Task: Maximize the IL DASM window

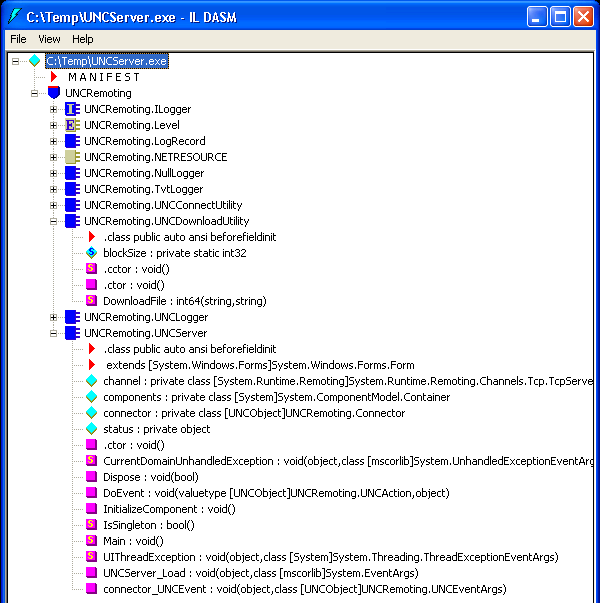Action: [x=560, y=17]
